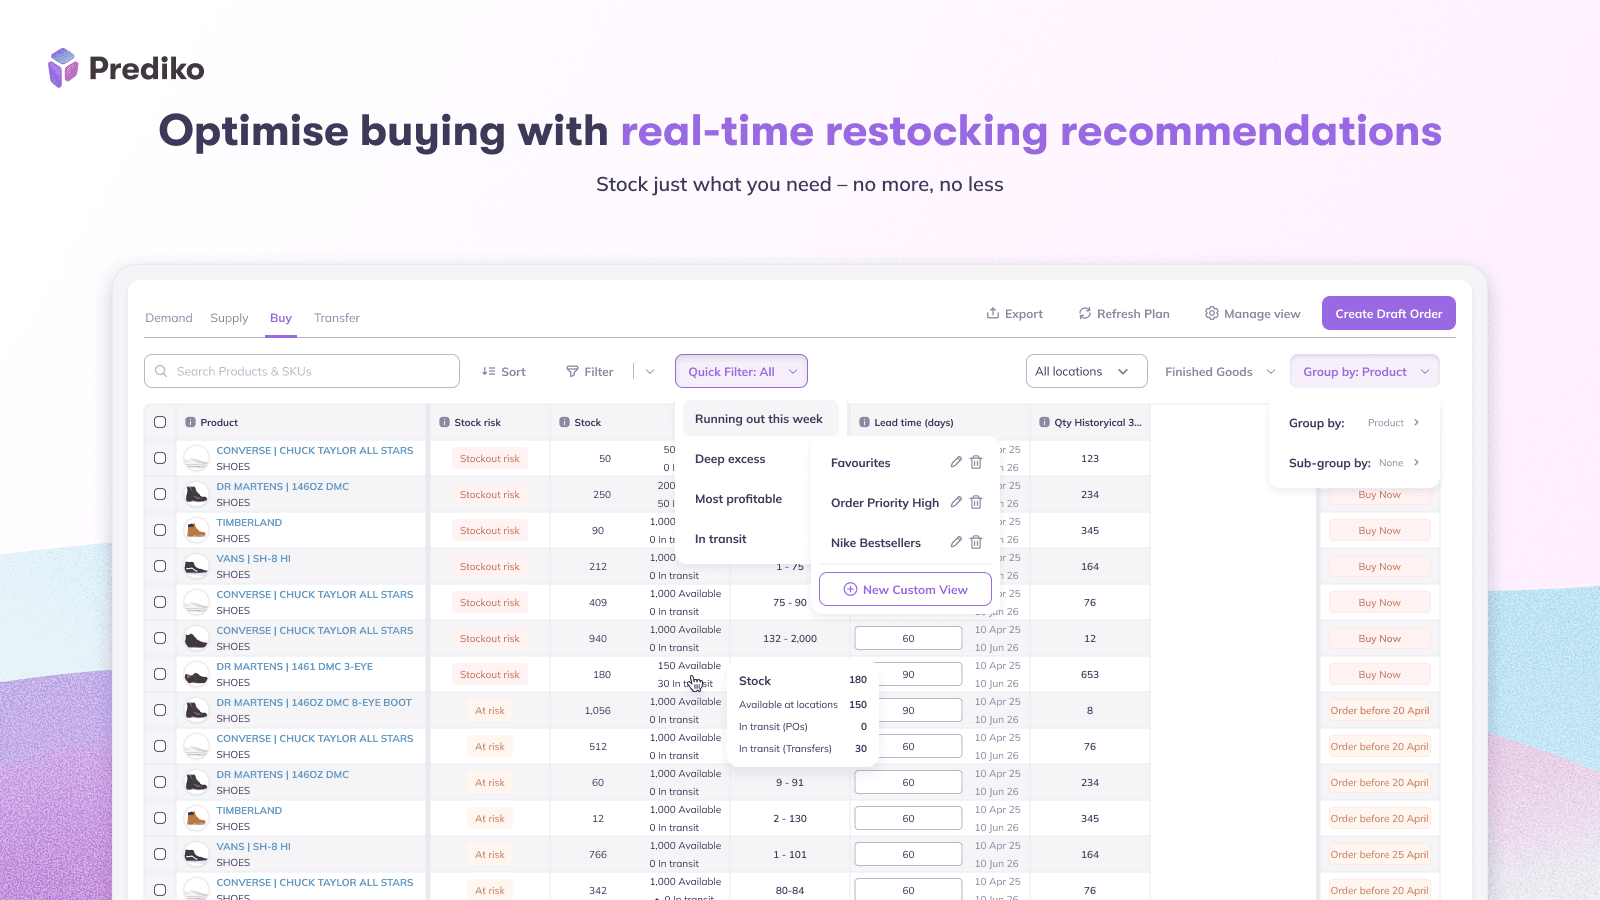Image resolution: width=1600 pixels, height=900 pixels.
Task: Apply the Order Priority High view
Action: click(x=885, y=503)
